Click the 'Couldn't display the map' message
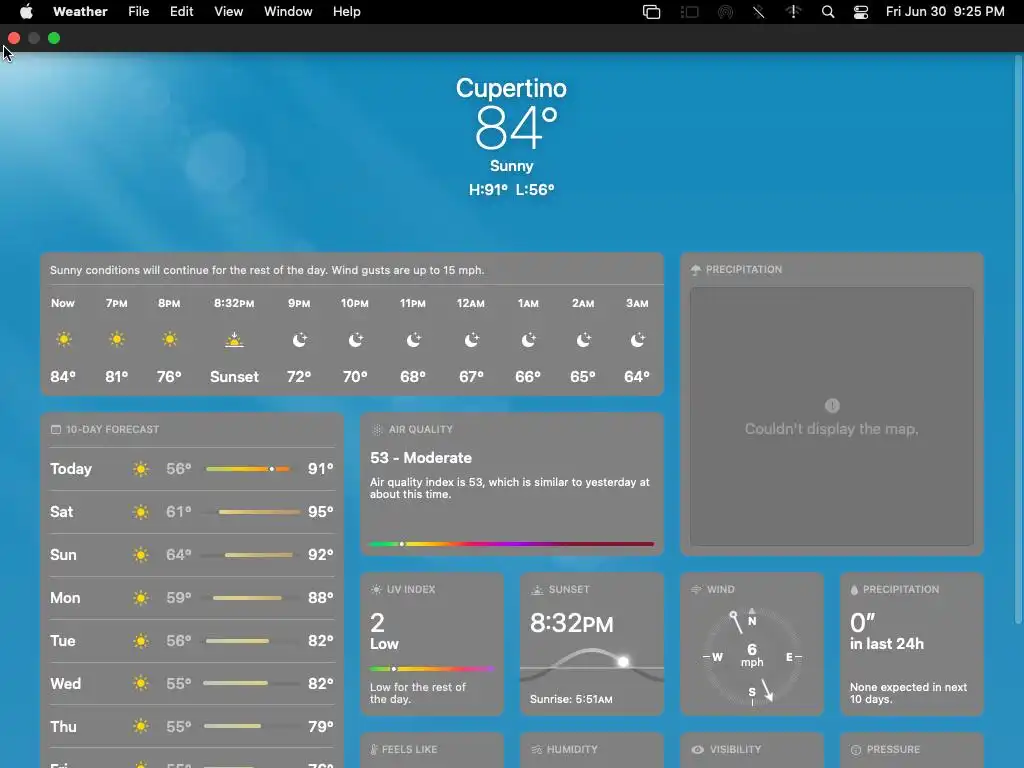 click(x=831, y=429)
